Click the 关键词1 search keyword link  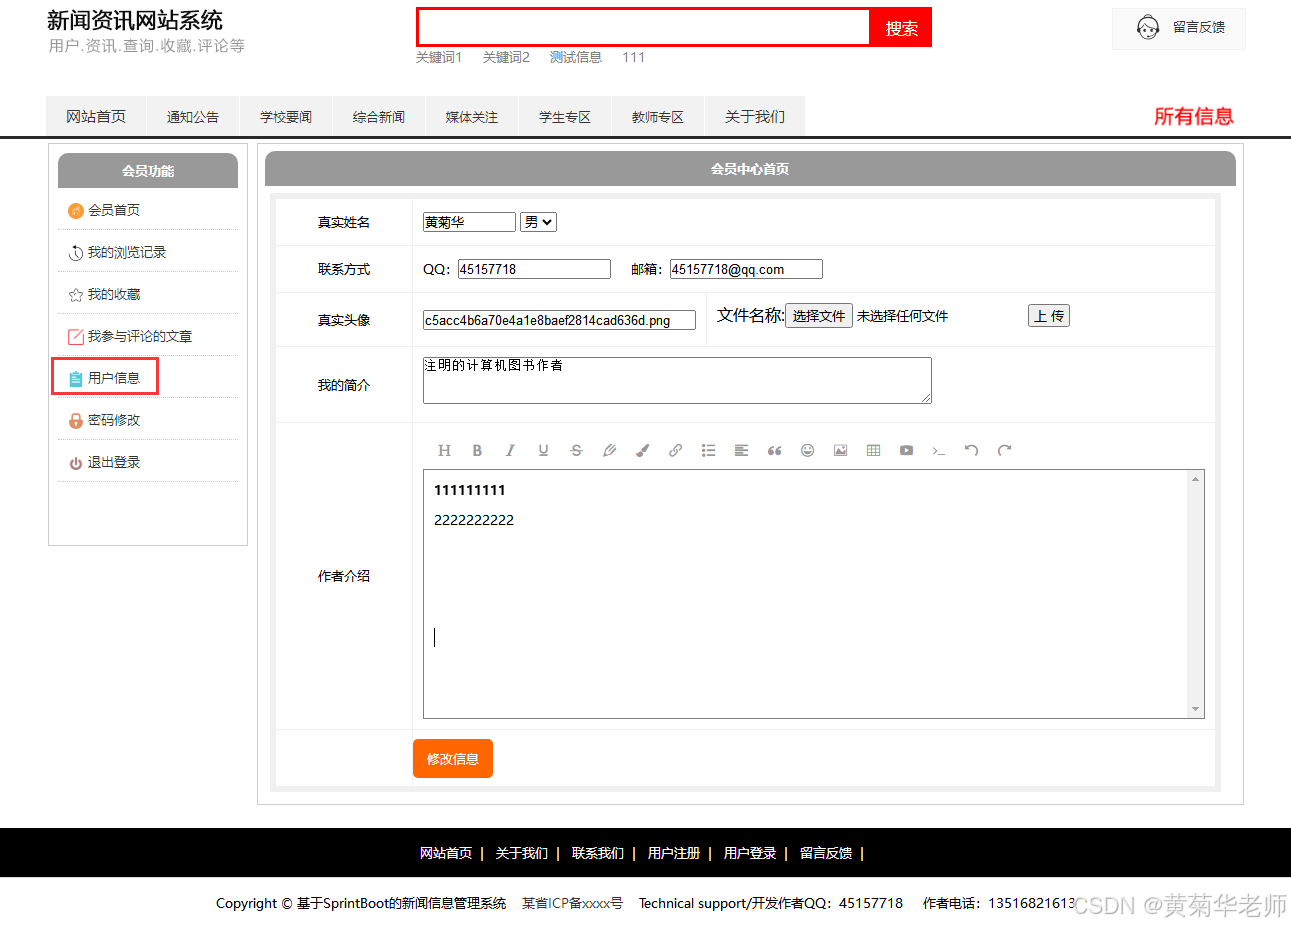[439, 57]
